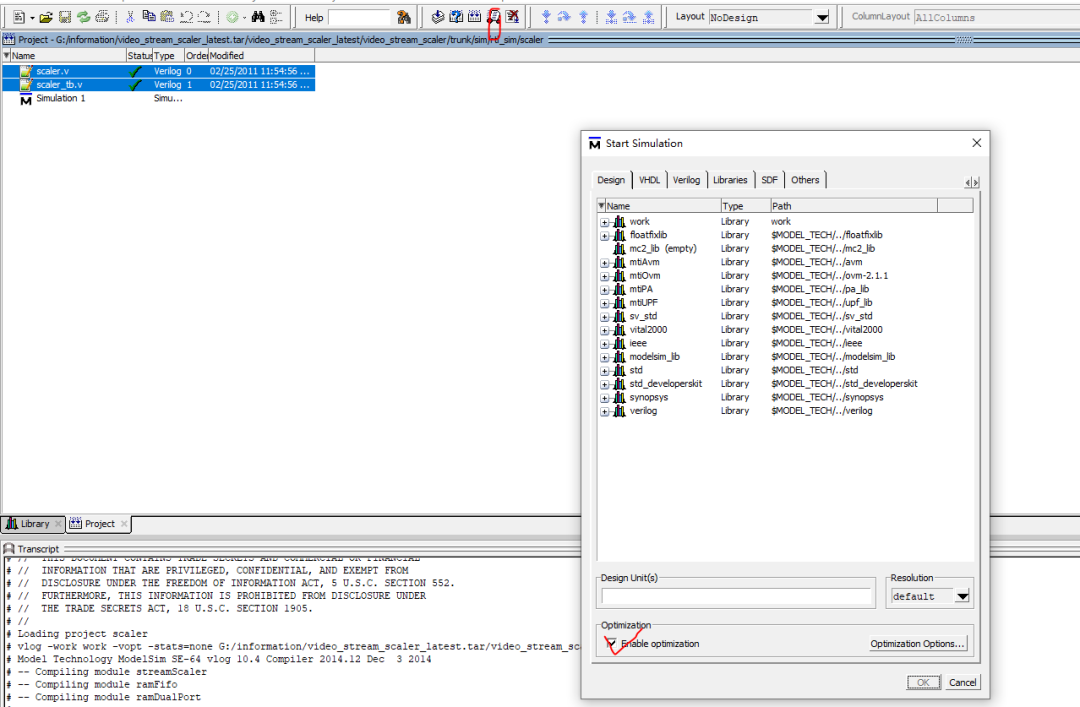
Task: Open the dropdown arrow beside New file icon
Action: click(x=32, y=17)
